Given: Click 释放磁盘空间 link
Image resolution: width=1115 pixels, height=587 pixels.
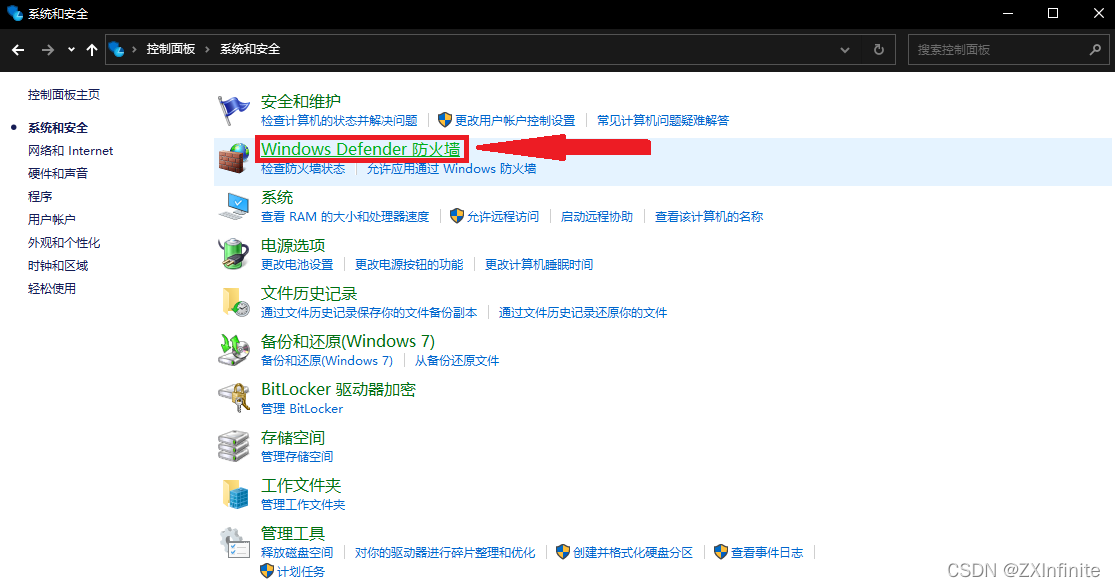Looking at the screenshot, I should 297,552.
